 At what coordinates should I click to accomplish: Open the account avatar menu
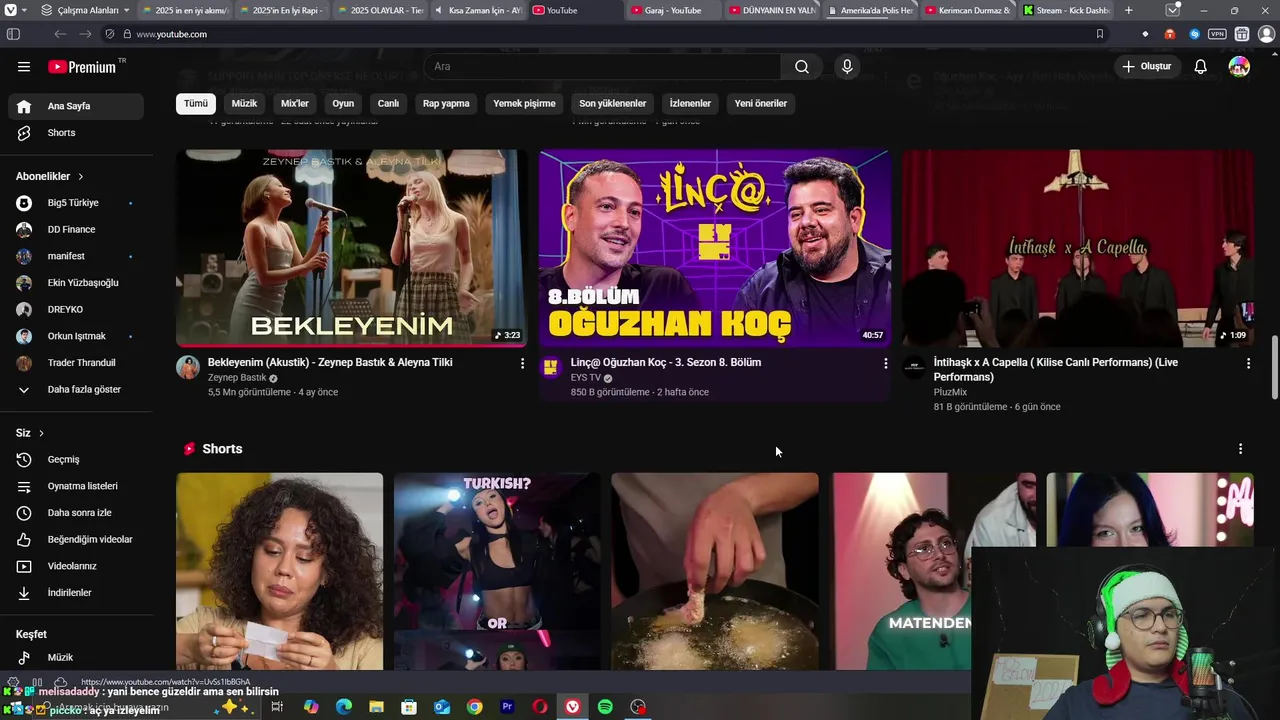(x=1239, y=67)
